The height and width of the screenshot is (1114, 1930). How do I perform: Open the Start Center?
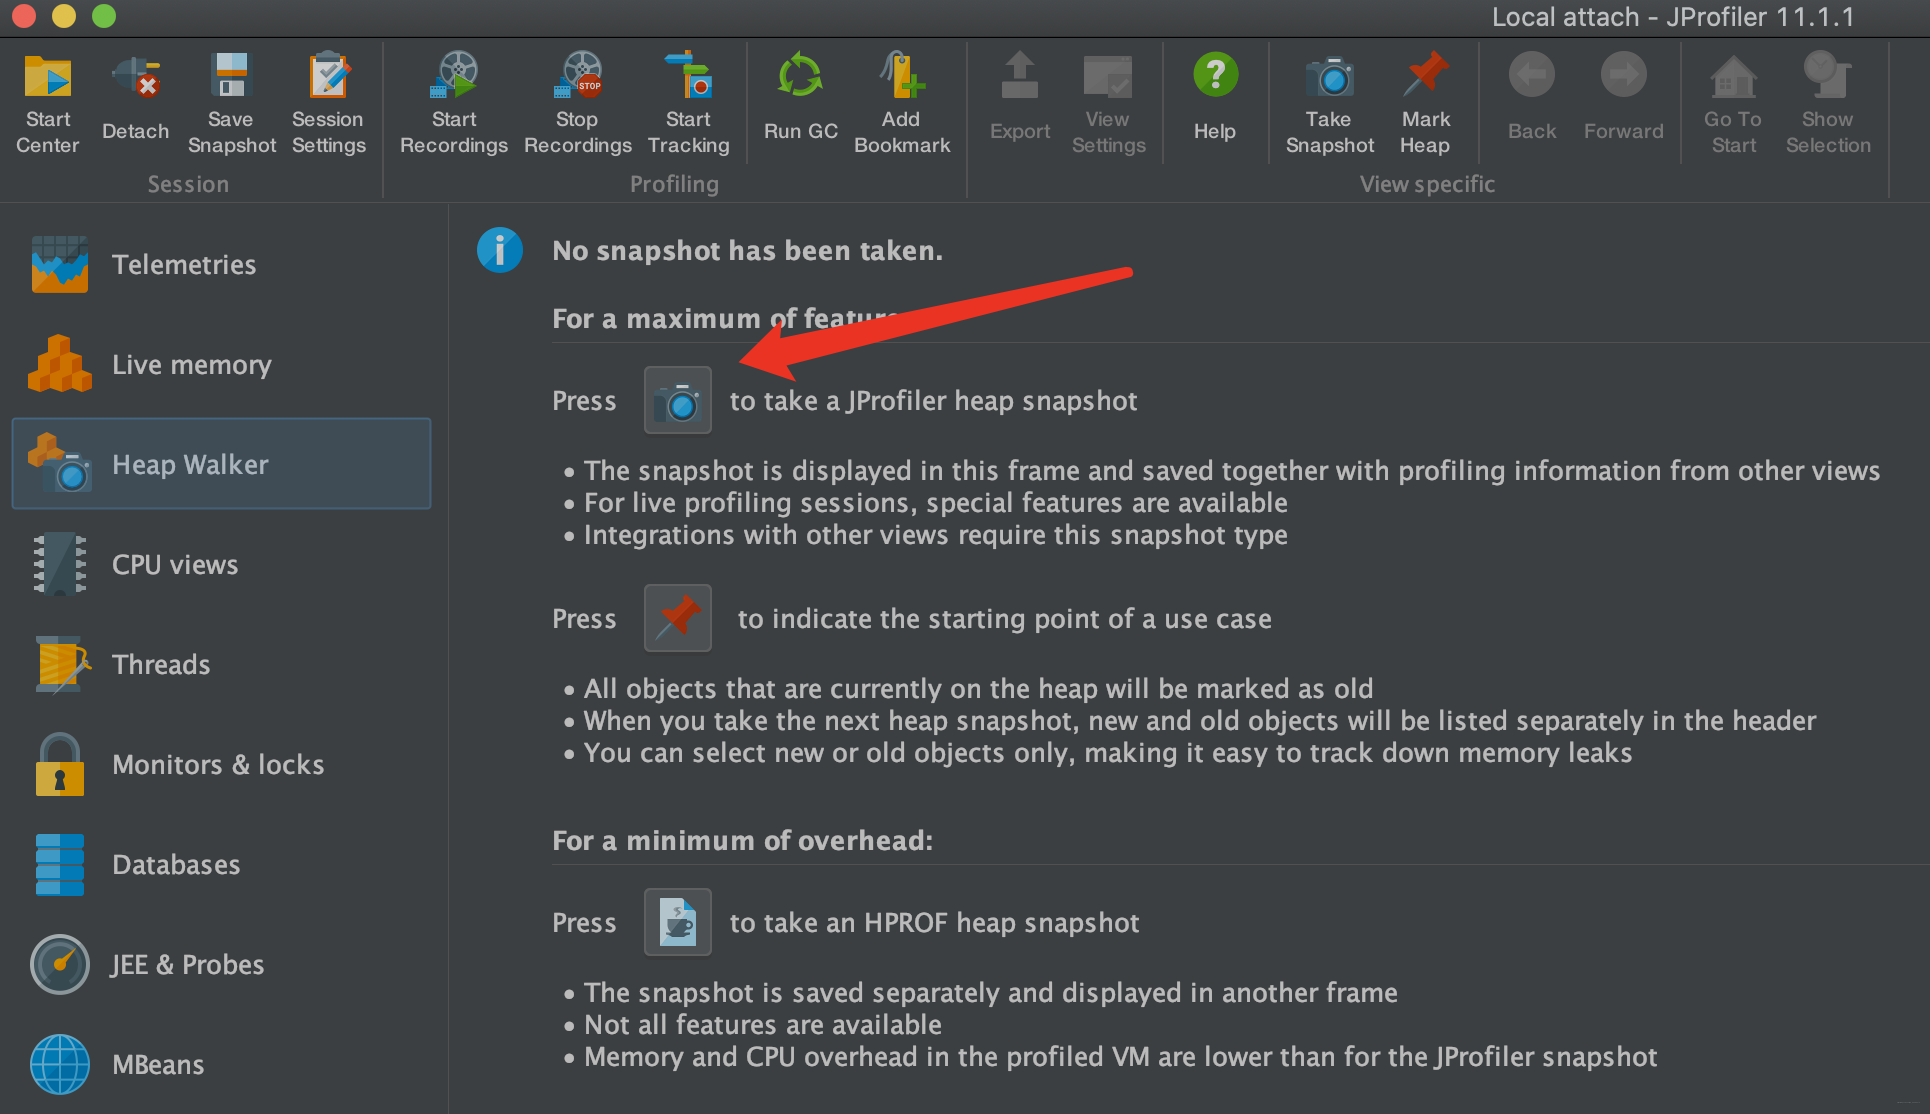(x=48, y=104)
